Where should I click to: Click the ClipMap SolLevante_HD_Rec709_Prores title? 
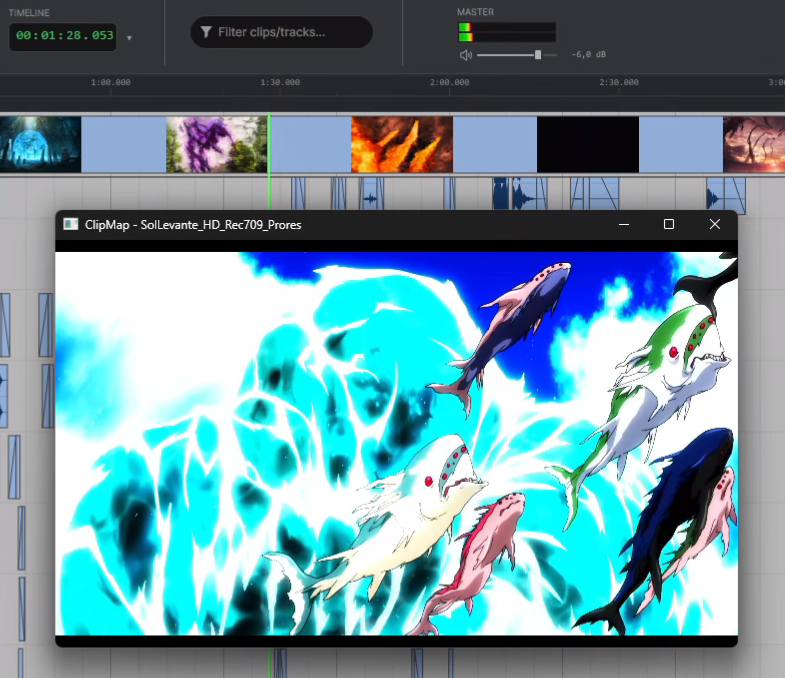[x=193, y=225]
